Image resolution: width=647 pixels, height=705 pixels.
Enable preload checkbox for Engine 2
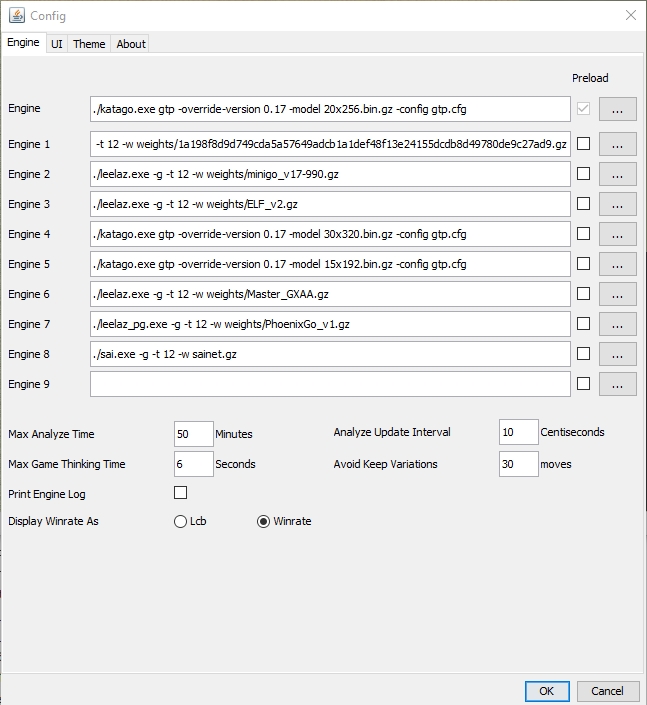pyautogui.click(x=584, y=174)
